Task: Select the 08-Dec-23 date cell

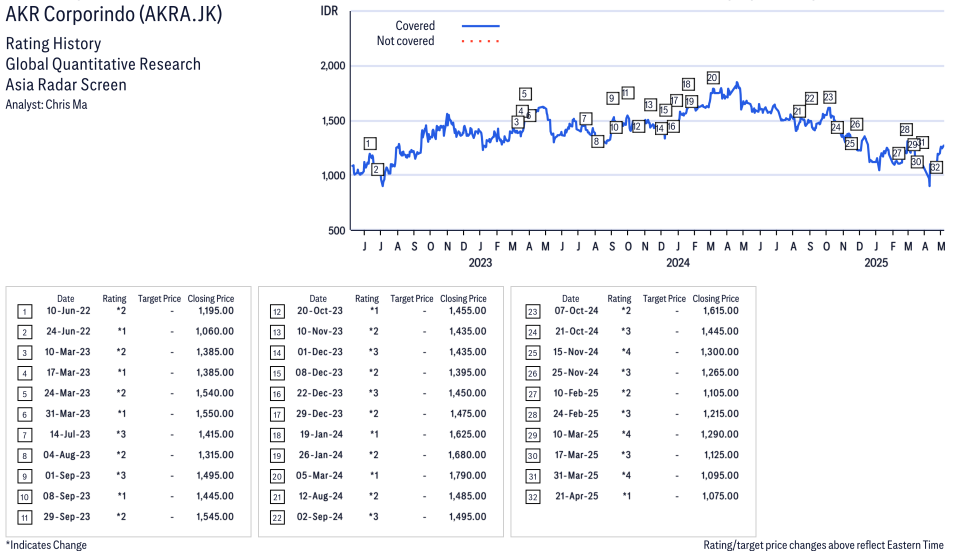Action: point(319,373)
